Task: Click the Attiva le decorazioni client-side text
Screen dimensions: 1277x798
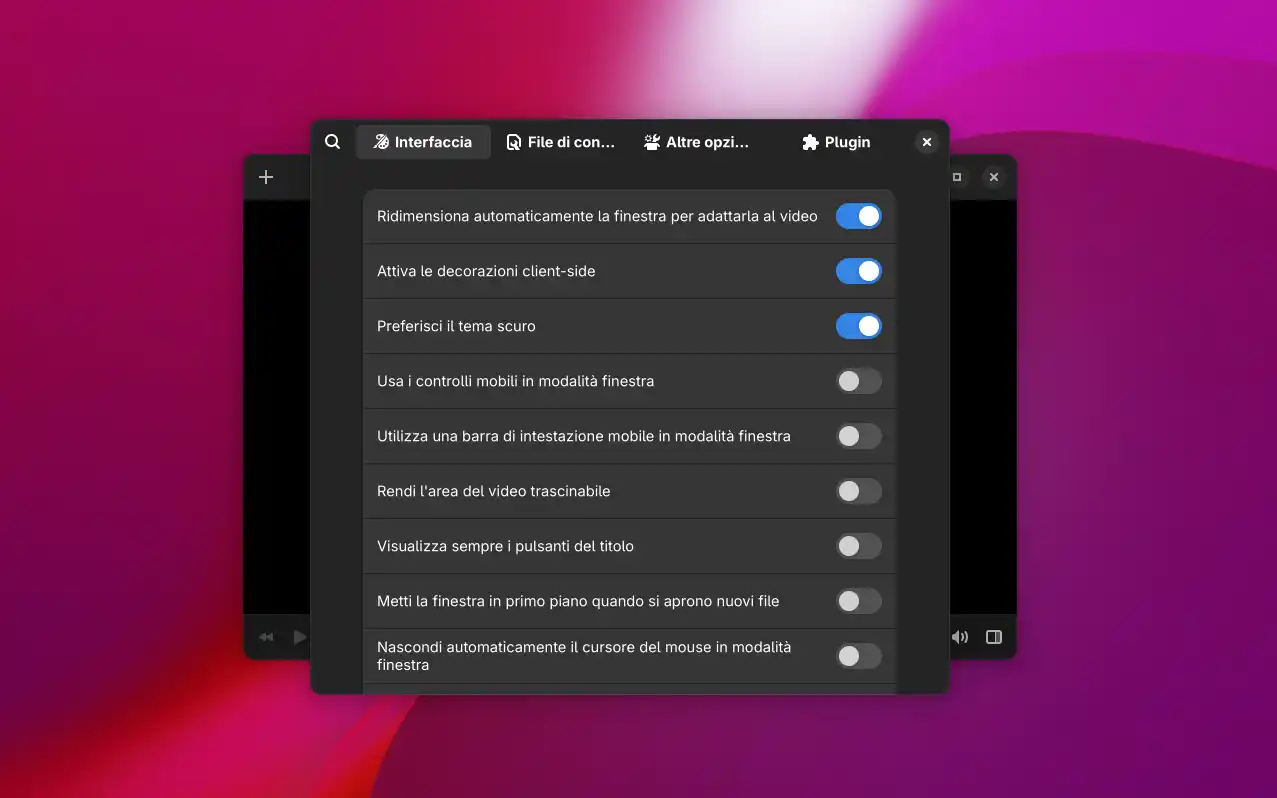Action: [x=486, y=271]
